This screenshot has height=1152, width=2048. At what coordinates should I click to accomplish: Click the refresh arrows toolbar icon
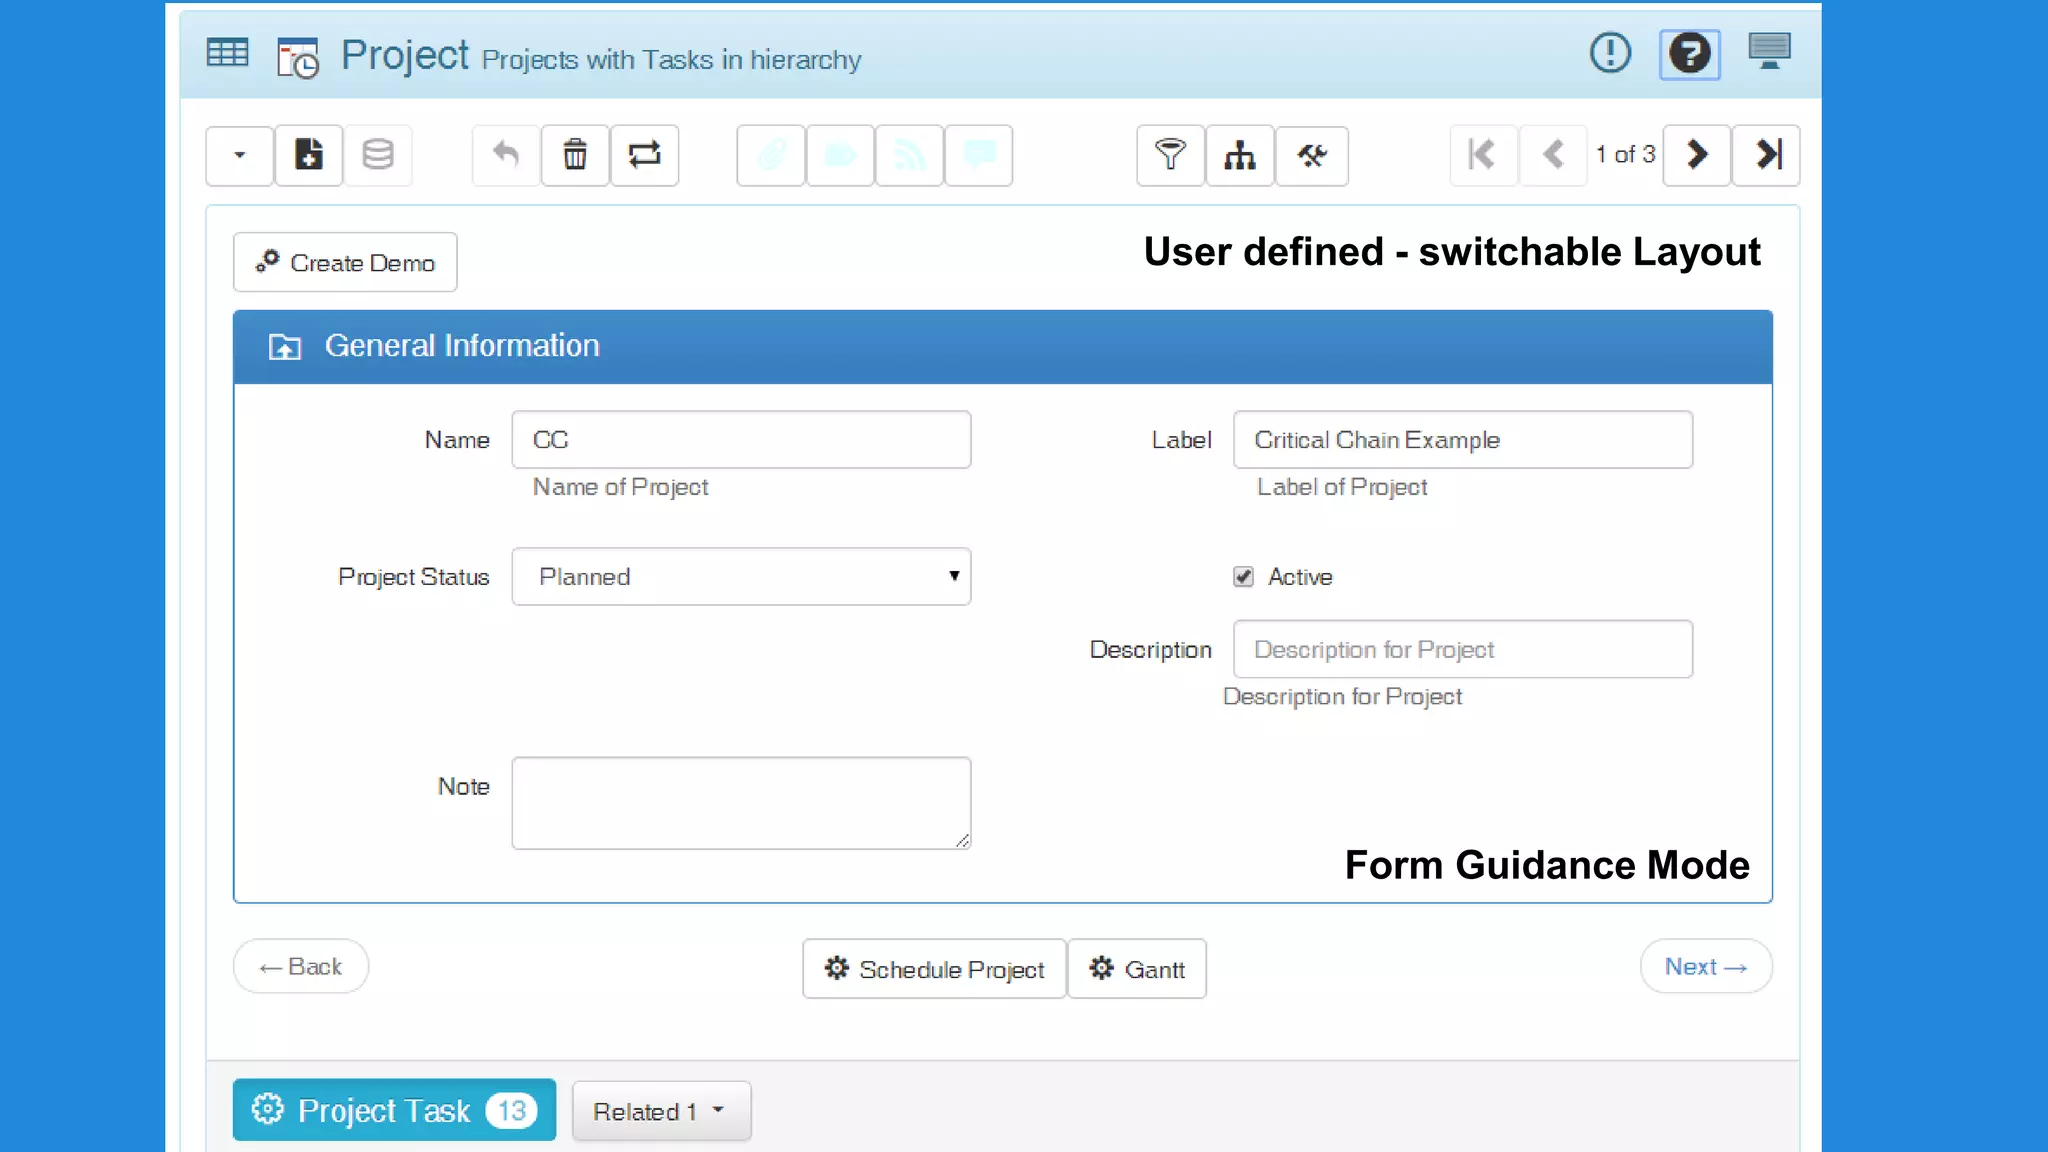644,155
